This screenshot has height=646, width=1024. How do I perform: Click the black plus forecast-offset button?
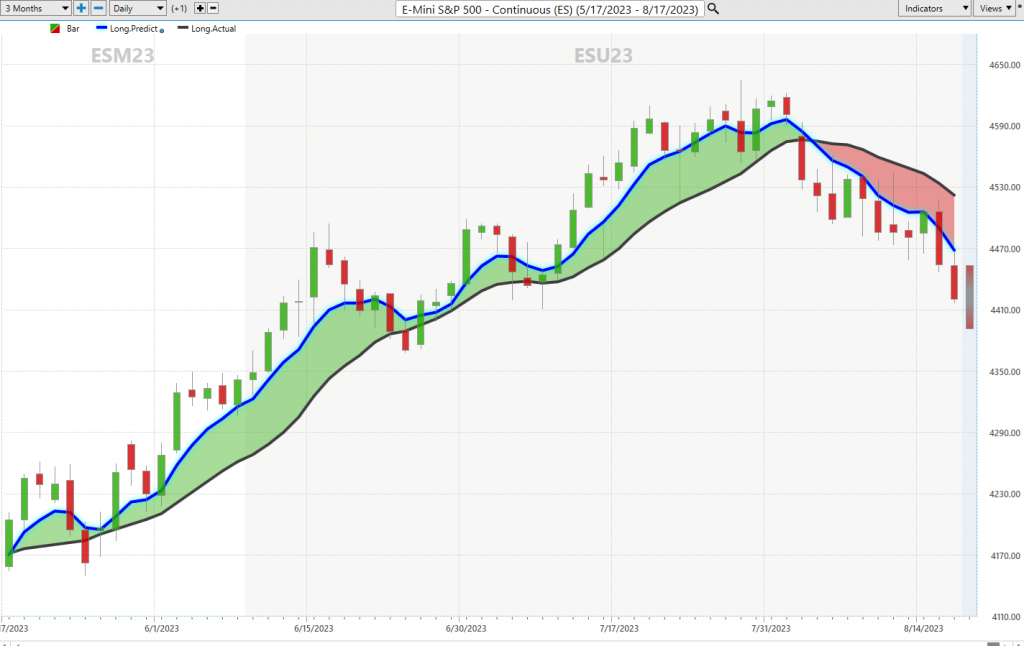tap(200, 8)
